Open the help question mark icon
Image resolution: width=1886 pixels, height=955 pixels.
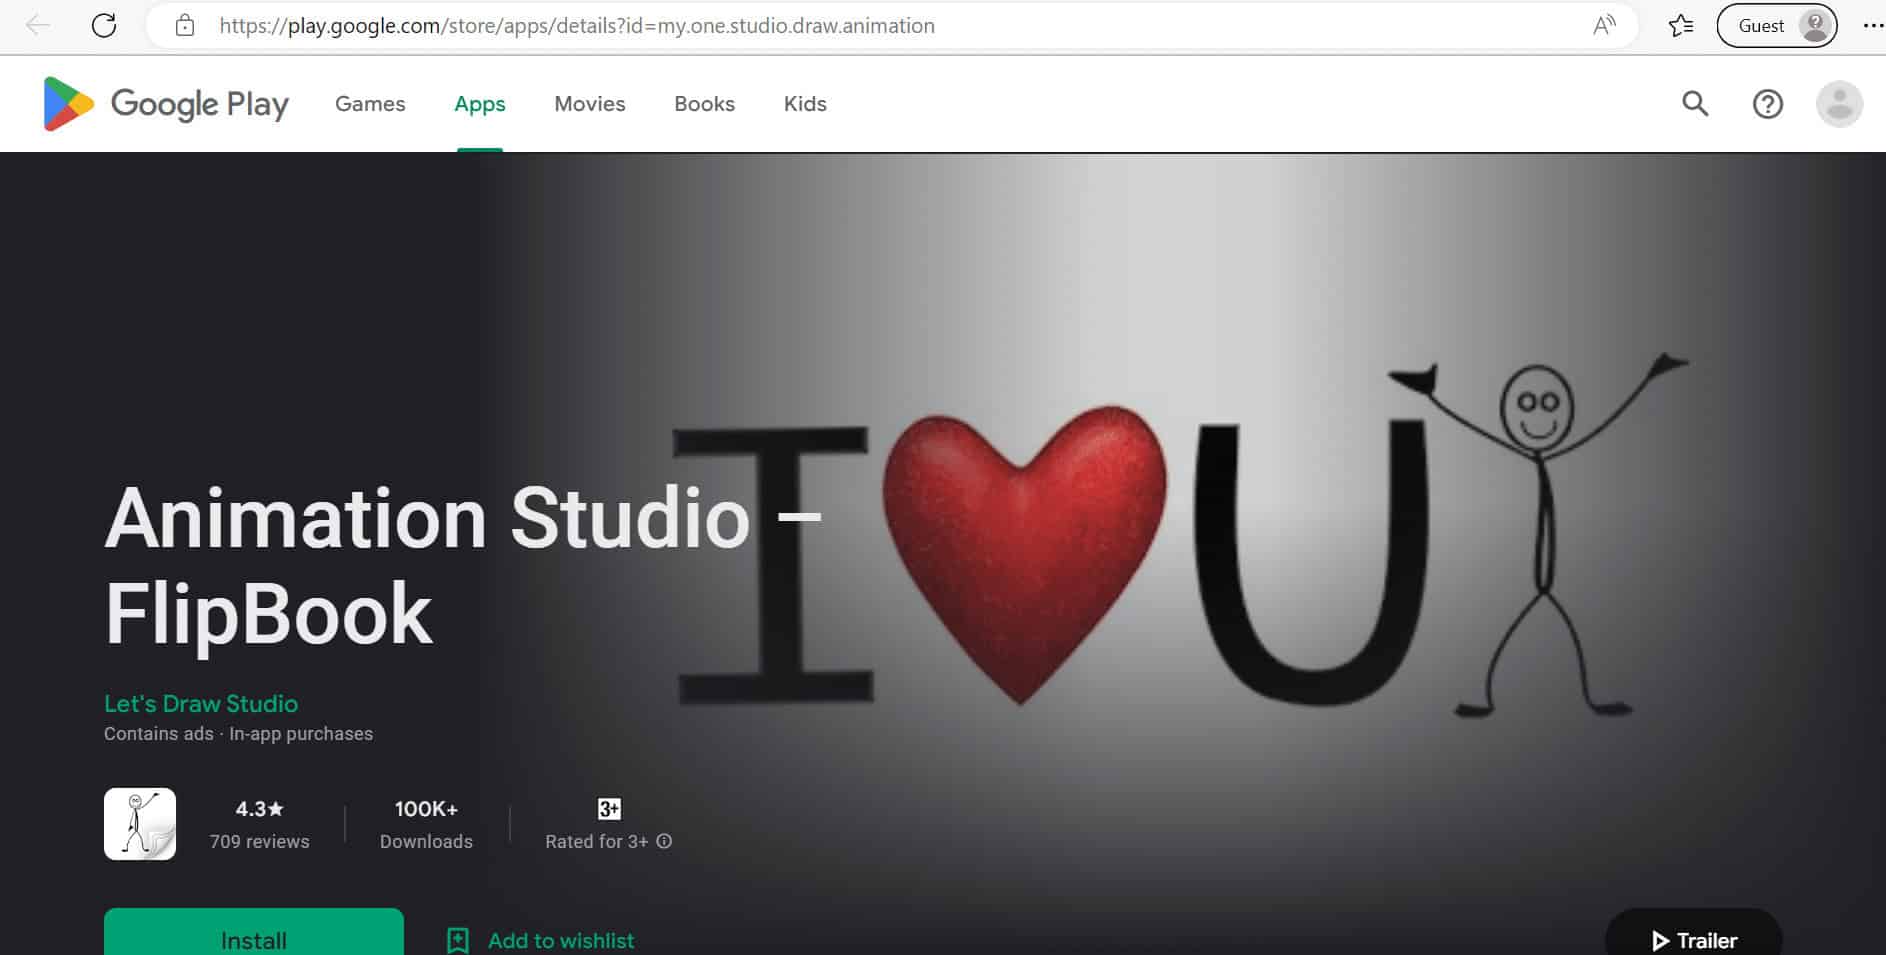click(1767, 104)
